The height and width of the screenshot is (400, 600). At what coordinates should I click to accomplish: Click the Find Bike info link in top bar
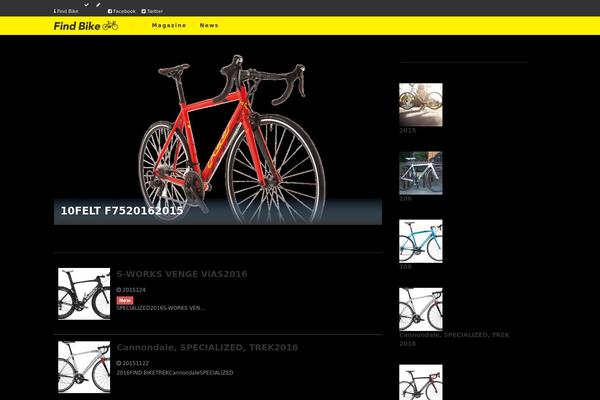pyautogui.click(x=66, y=11)
